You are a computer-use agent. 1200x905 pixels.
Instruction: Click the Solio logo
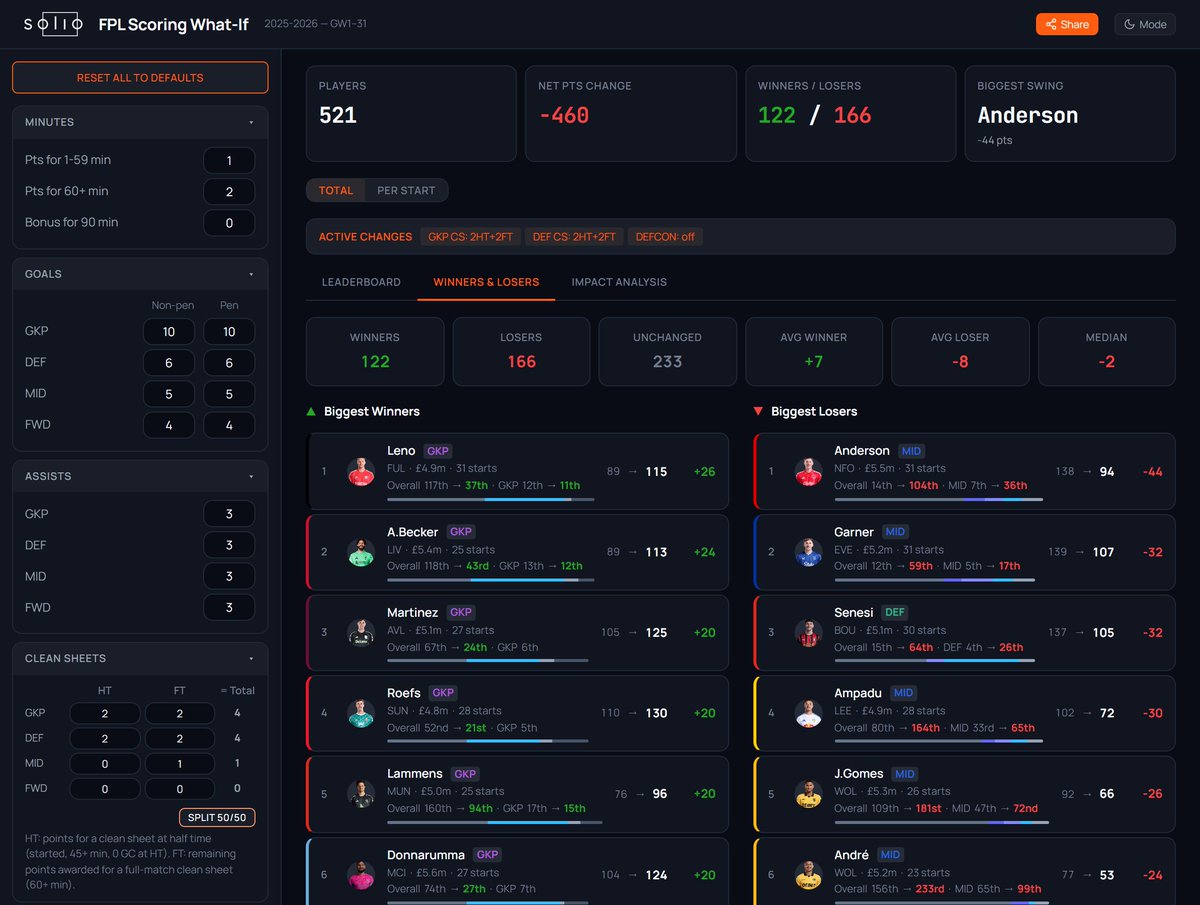pos(53,24)
